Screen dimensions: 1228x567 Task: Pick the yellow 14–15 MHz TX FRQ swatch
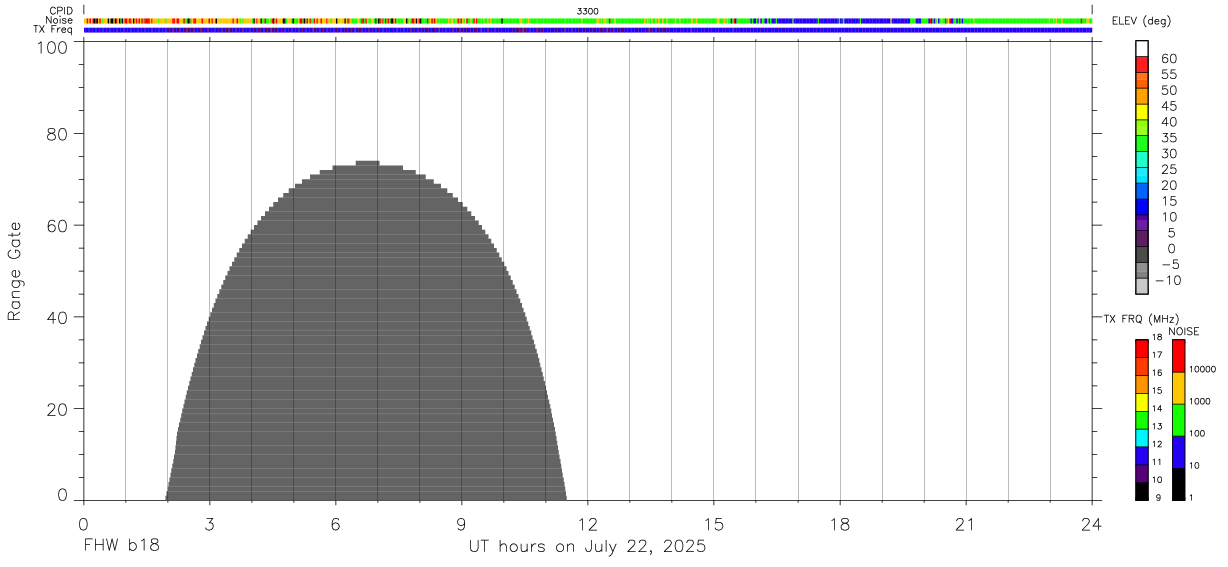tap(1142, 402)
